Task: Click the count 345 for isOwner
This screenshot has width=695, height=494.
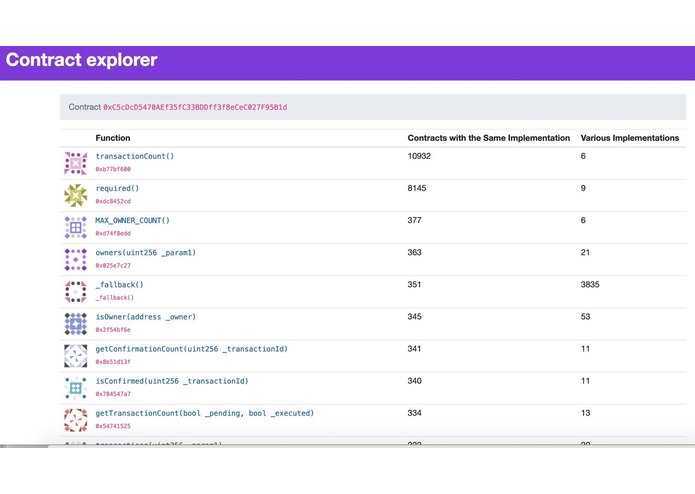Action: point(414,317)
